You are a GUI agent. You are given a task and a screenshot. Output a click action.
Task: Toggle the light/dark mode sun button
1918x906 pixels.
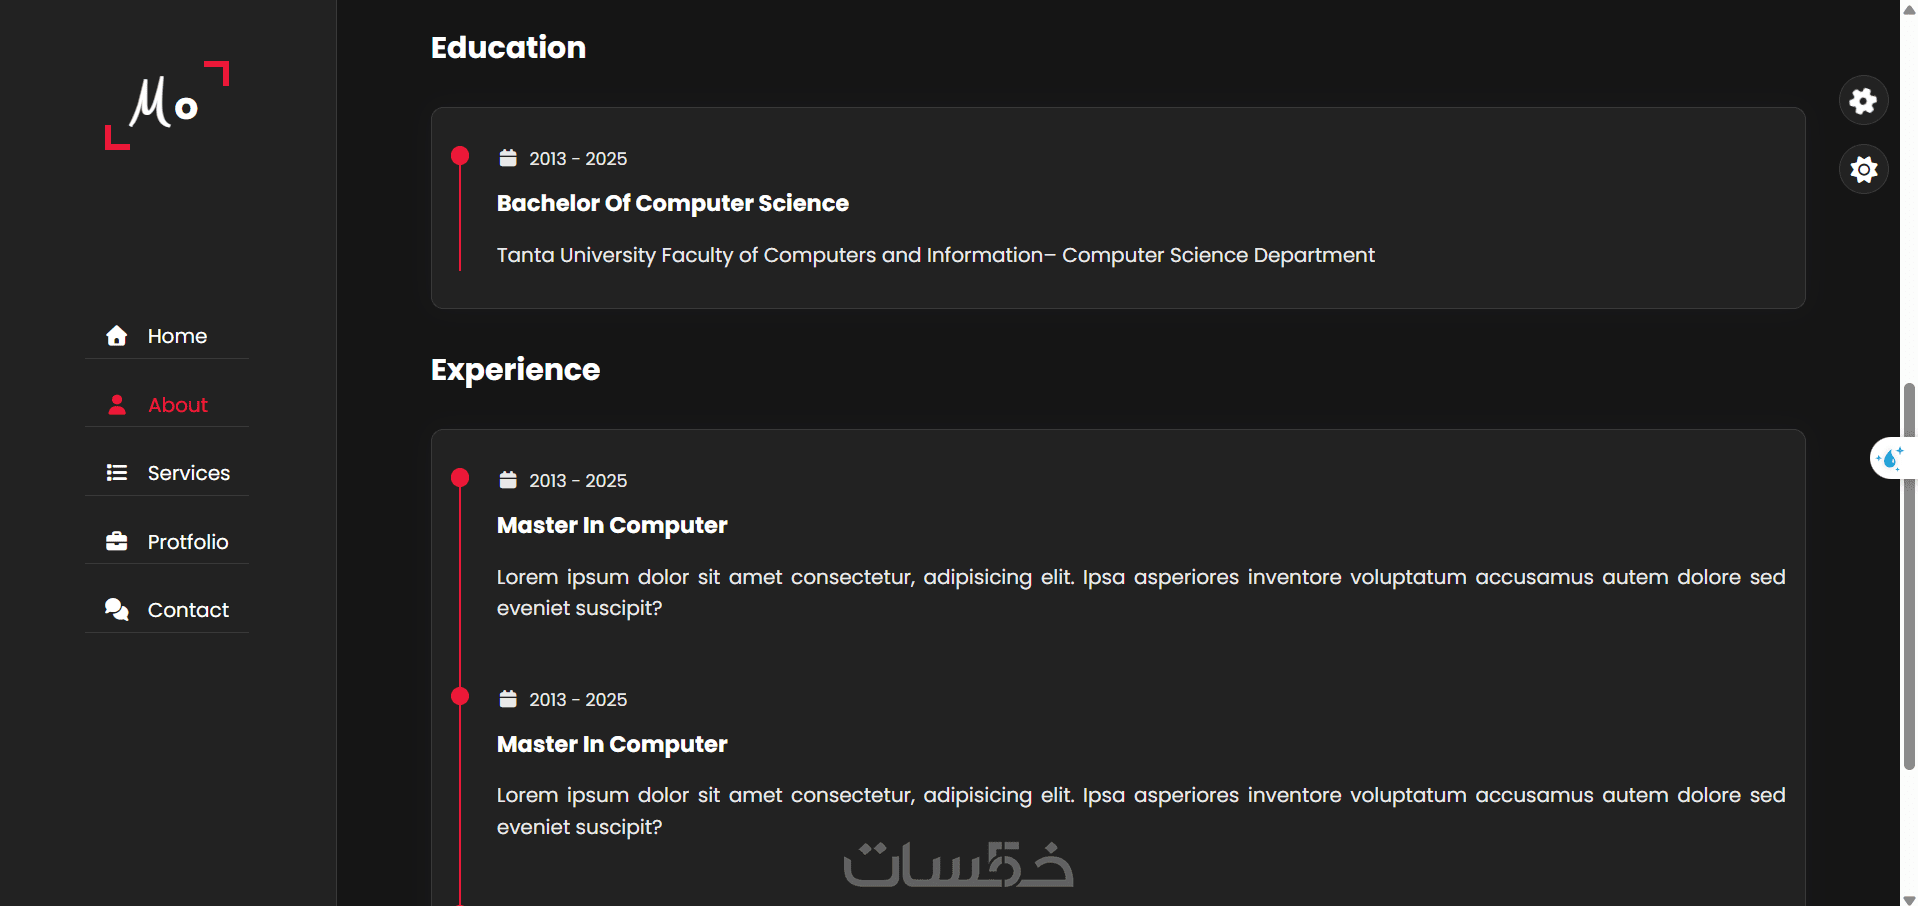pyautogui.click(x=1863, y=169)
